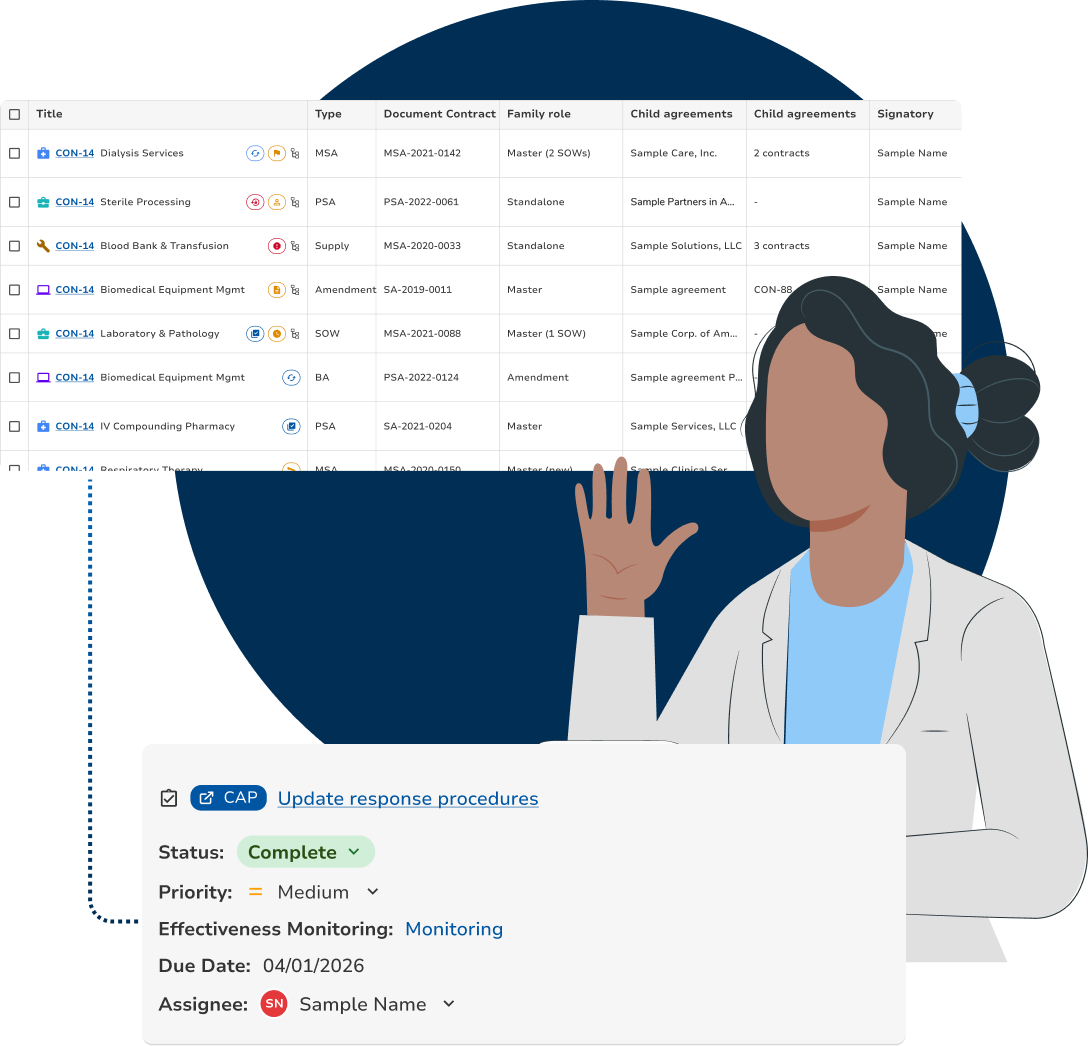Click the medical kit icon for Dialysis Services
The image size is (1088, 1046).
point(43,153)
